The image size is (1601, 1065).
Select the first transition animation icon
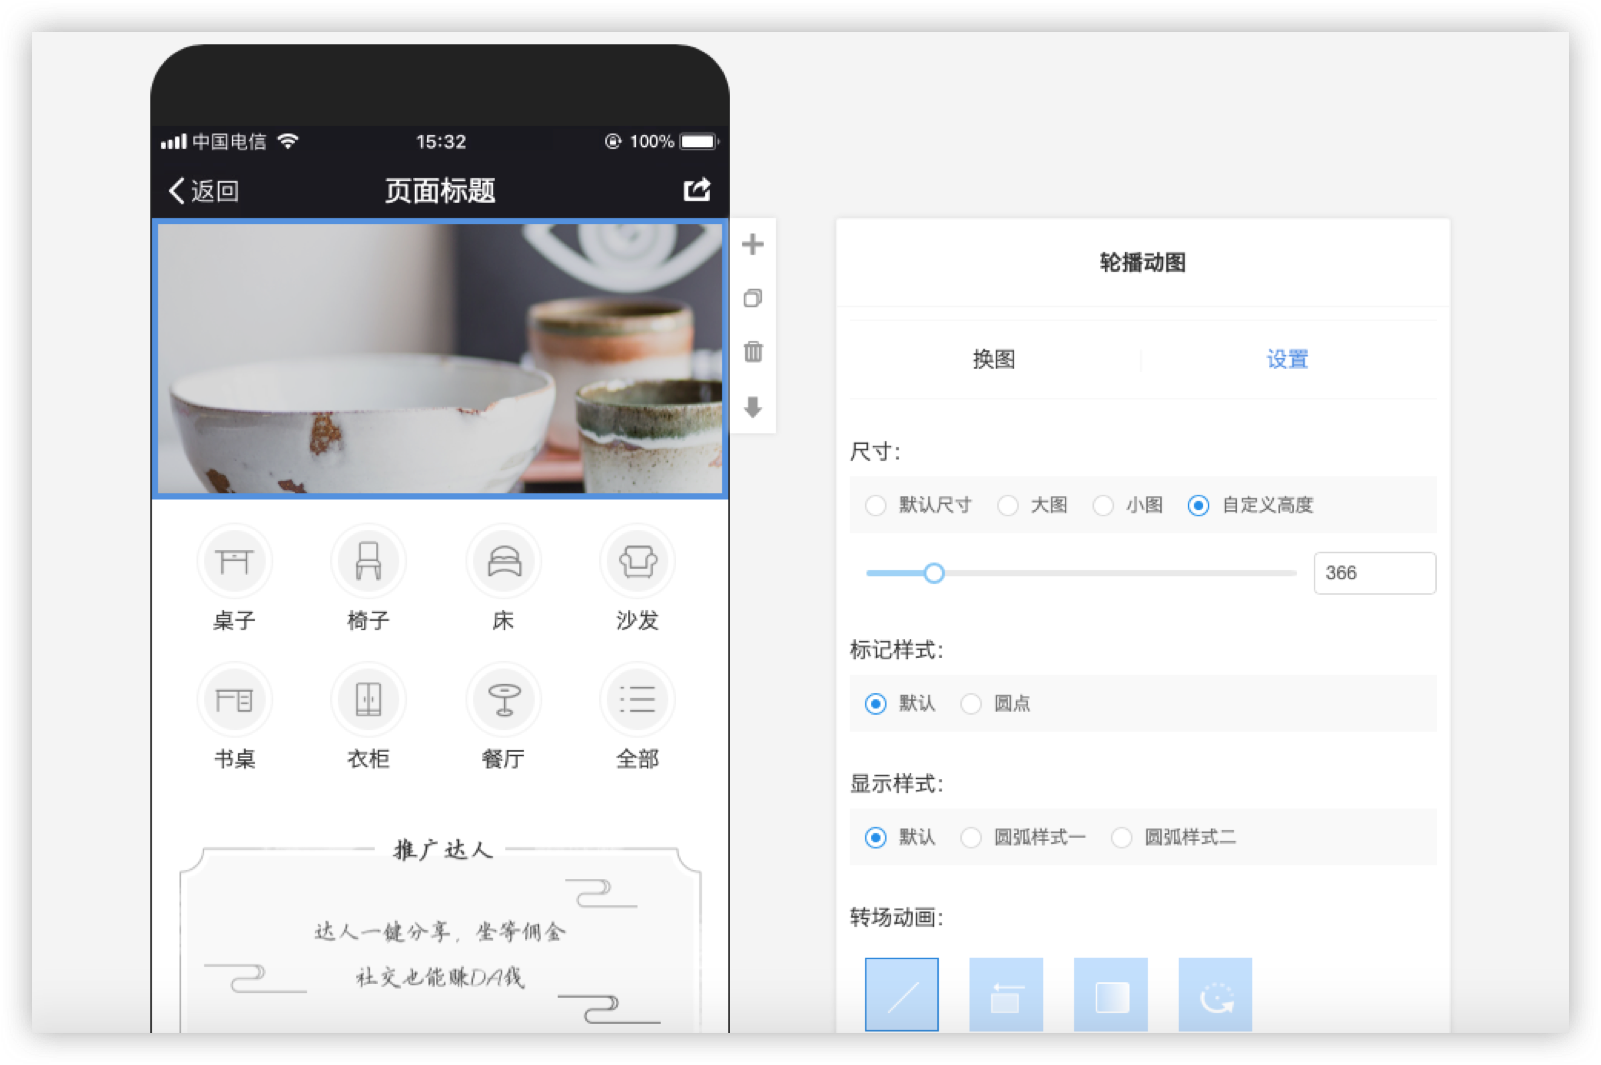point(902,995)
